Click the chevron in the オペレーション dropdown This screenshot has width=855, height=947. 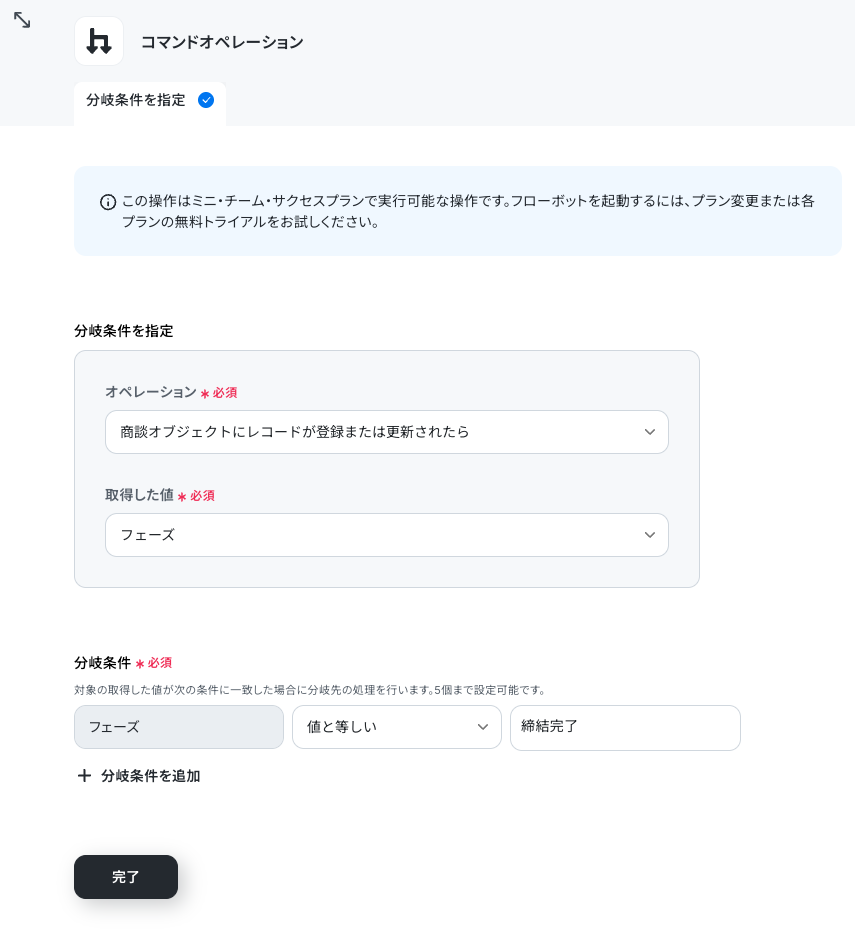click(650, 432)
